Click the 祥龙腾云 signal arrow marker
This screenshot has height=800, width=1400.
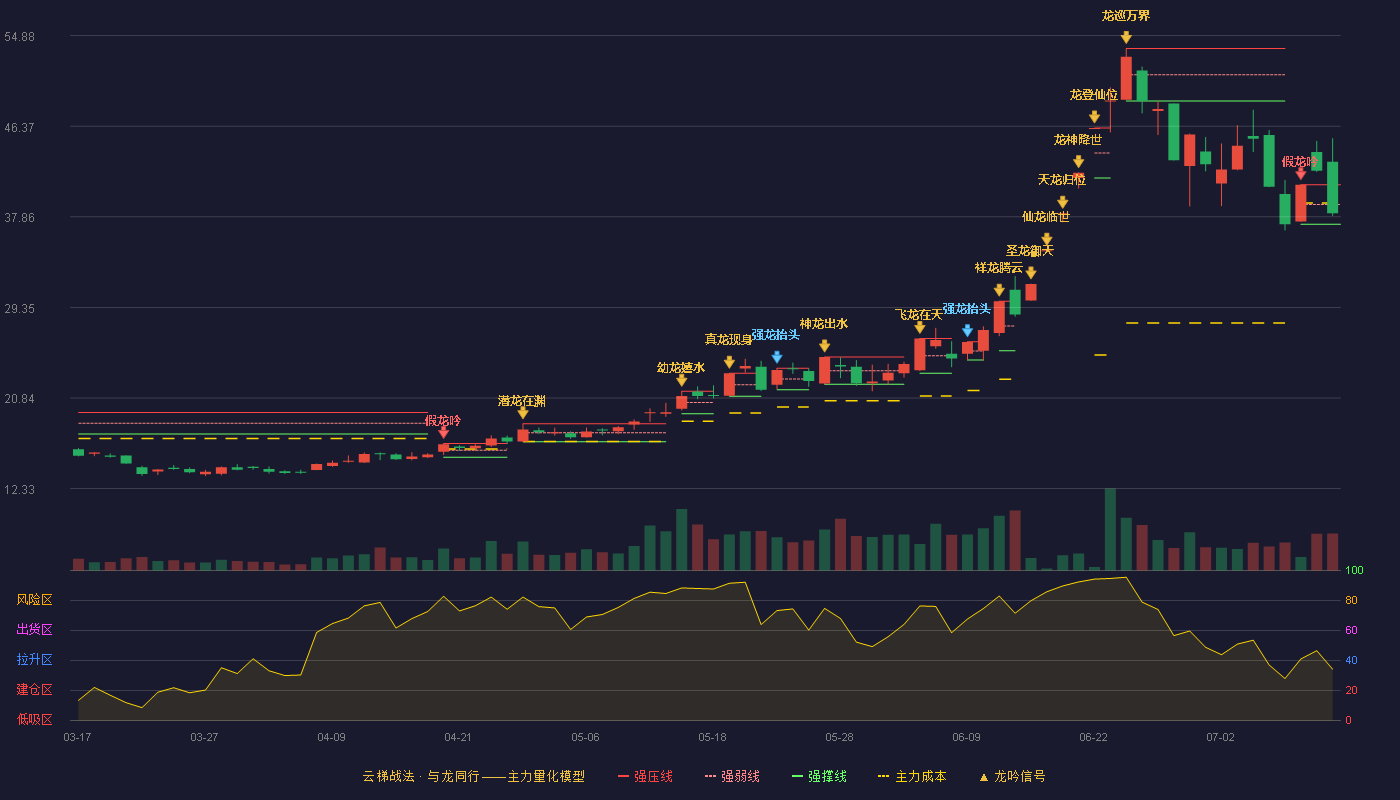pos(999,290)
